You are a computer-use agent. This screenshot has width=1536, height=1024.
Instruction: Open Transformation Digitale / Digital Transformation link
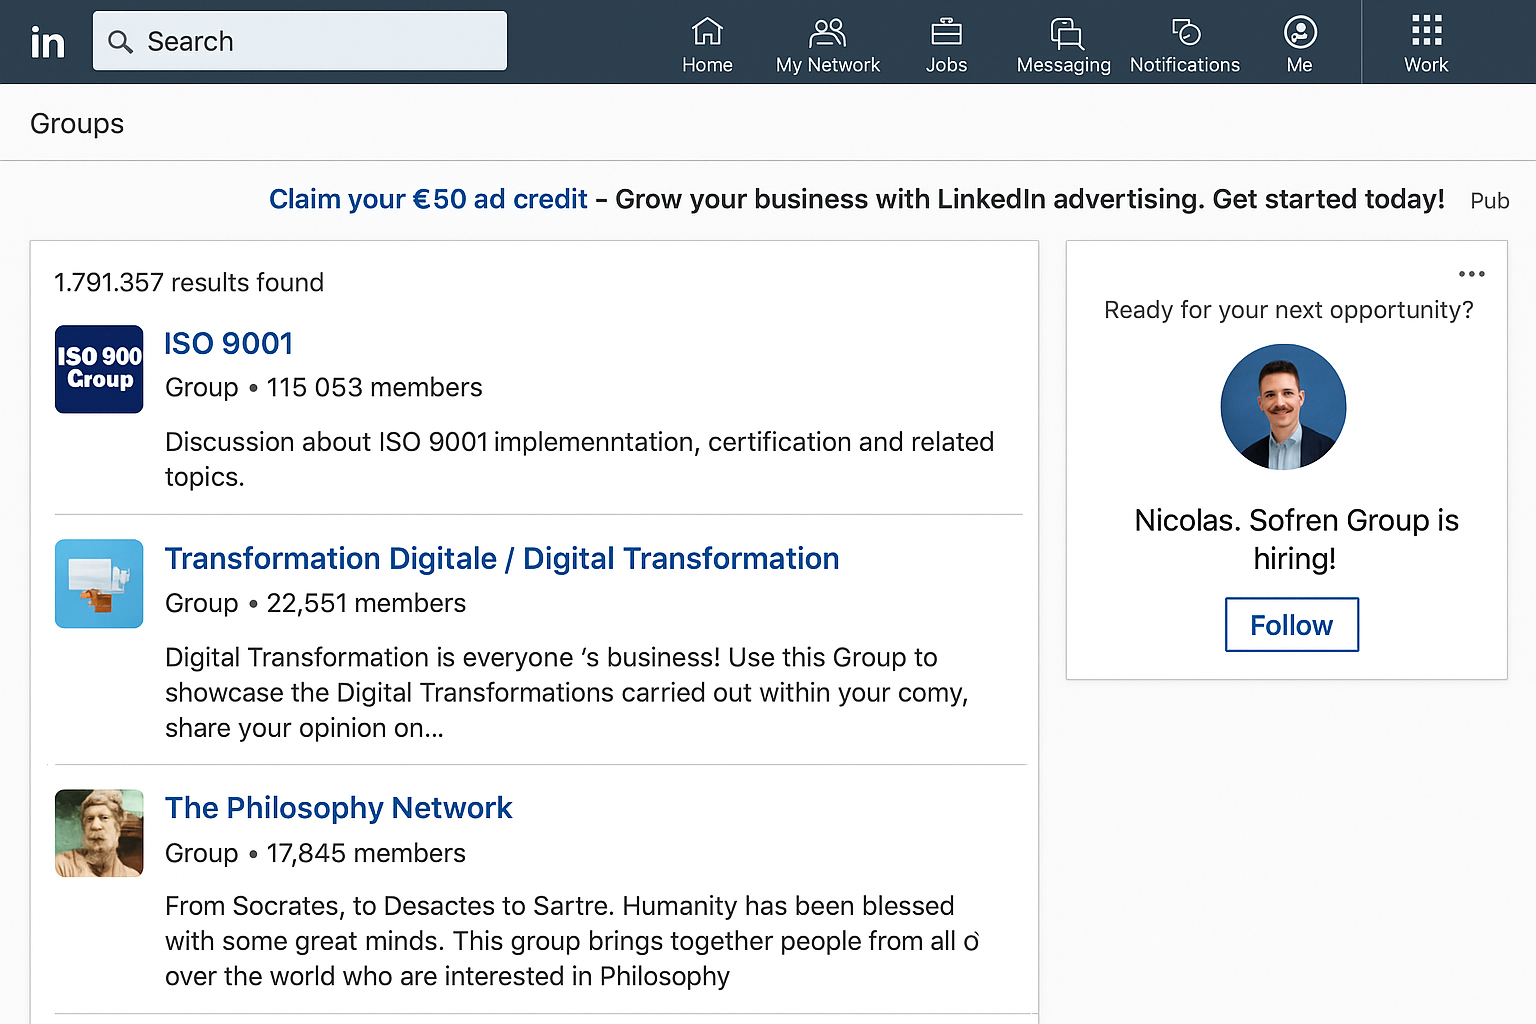pyautogui.click(x=502, y=558)
